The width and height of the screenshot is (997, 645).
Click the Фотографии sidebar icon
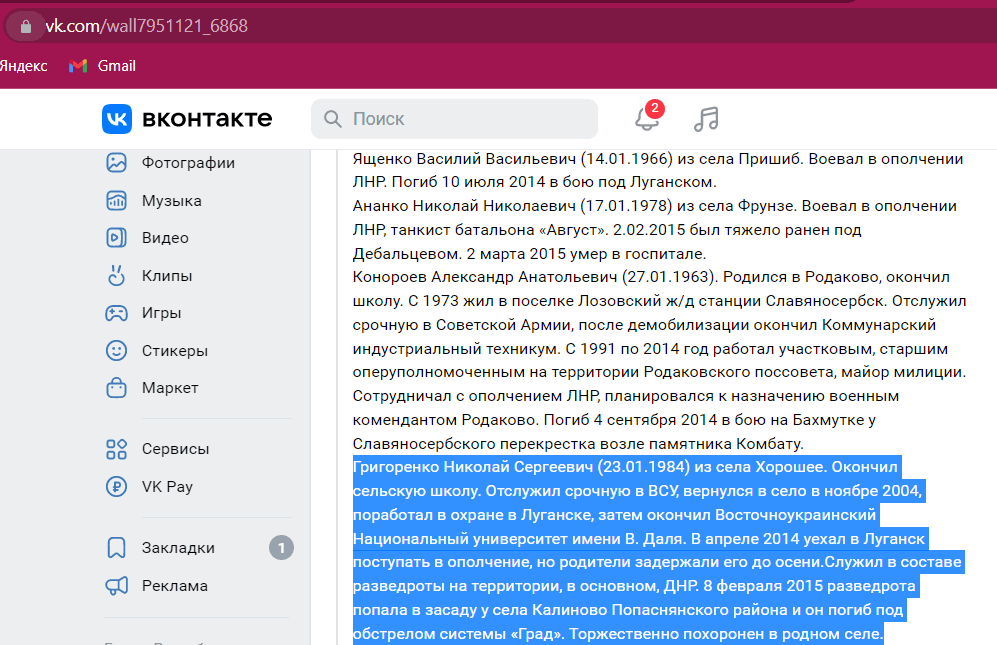coord(116,163)
